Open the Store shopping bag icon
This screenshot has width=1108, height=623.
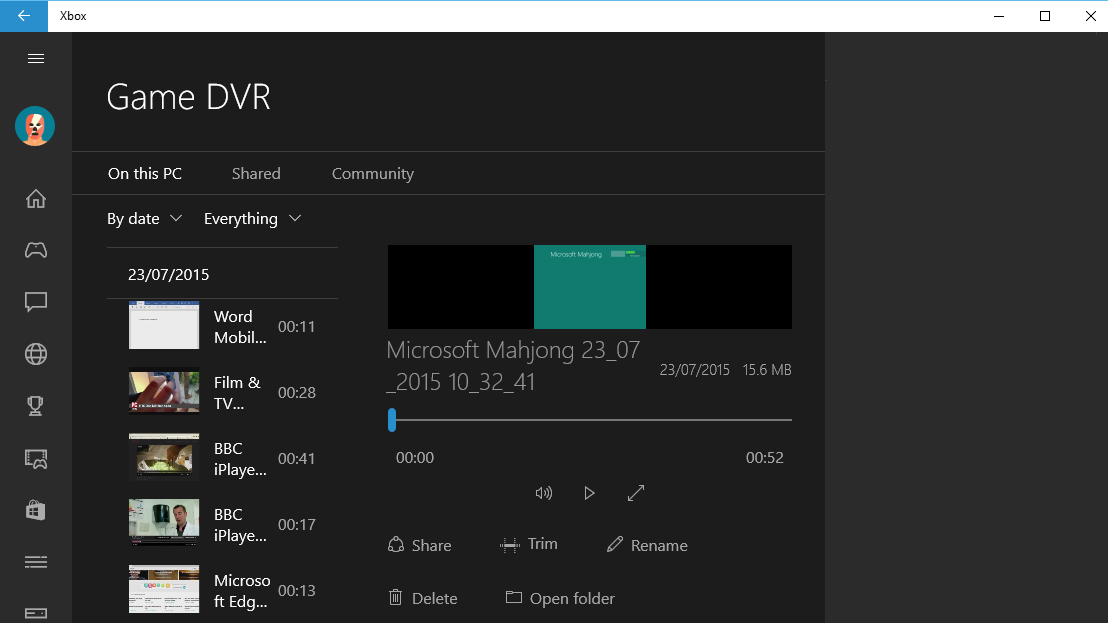tap(35, 510)
